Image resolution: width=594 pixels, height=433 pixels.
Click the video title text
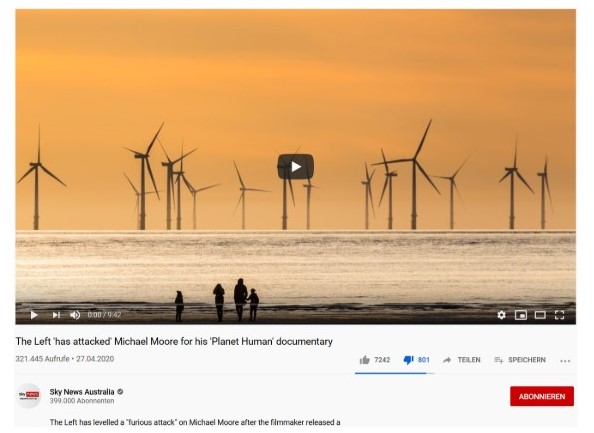coord(174,341)
